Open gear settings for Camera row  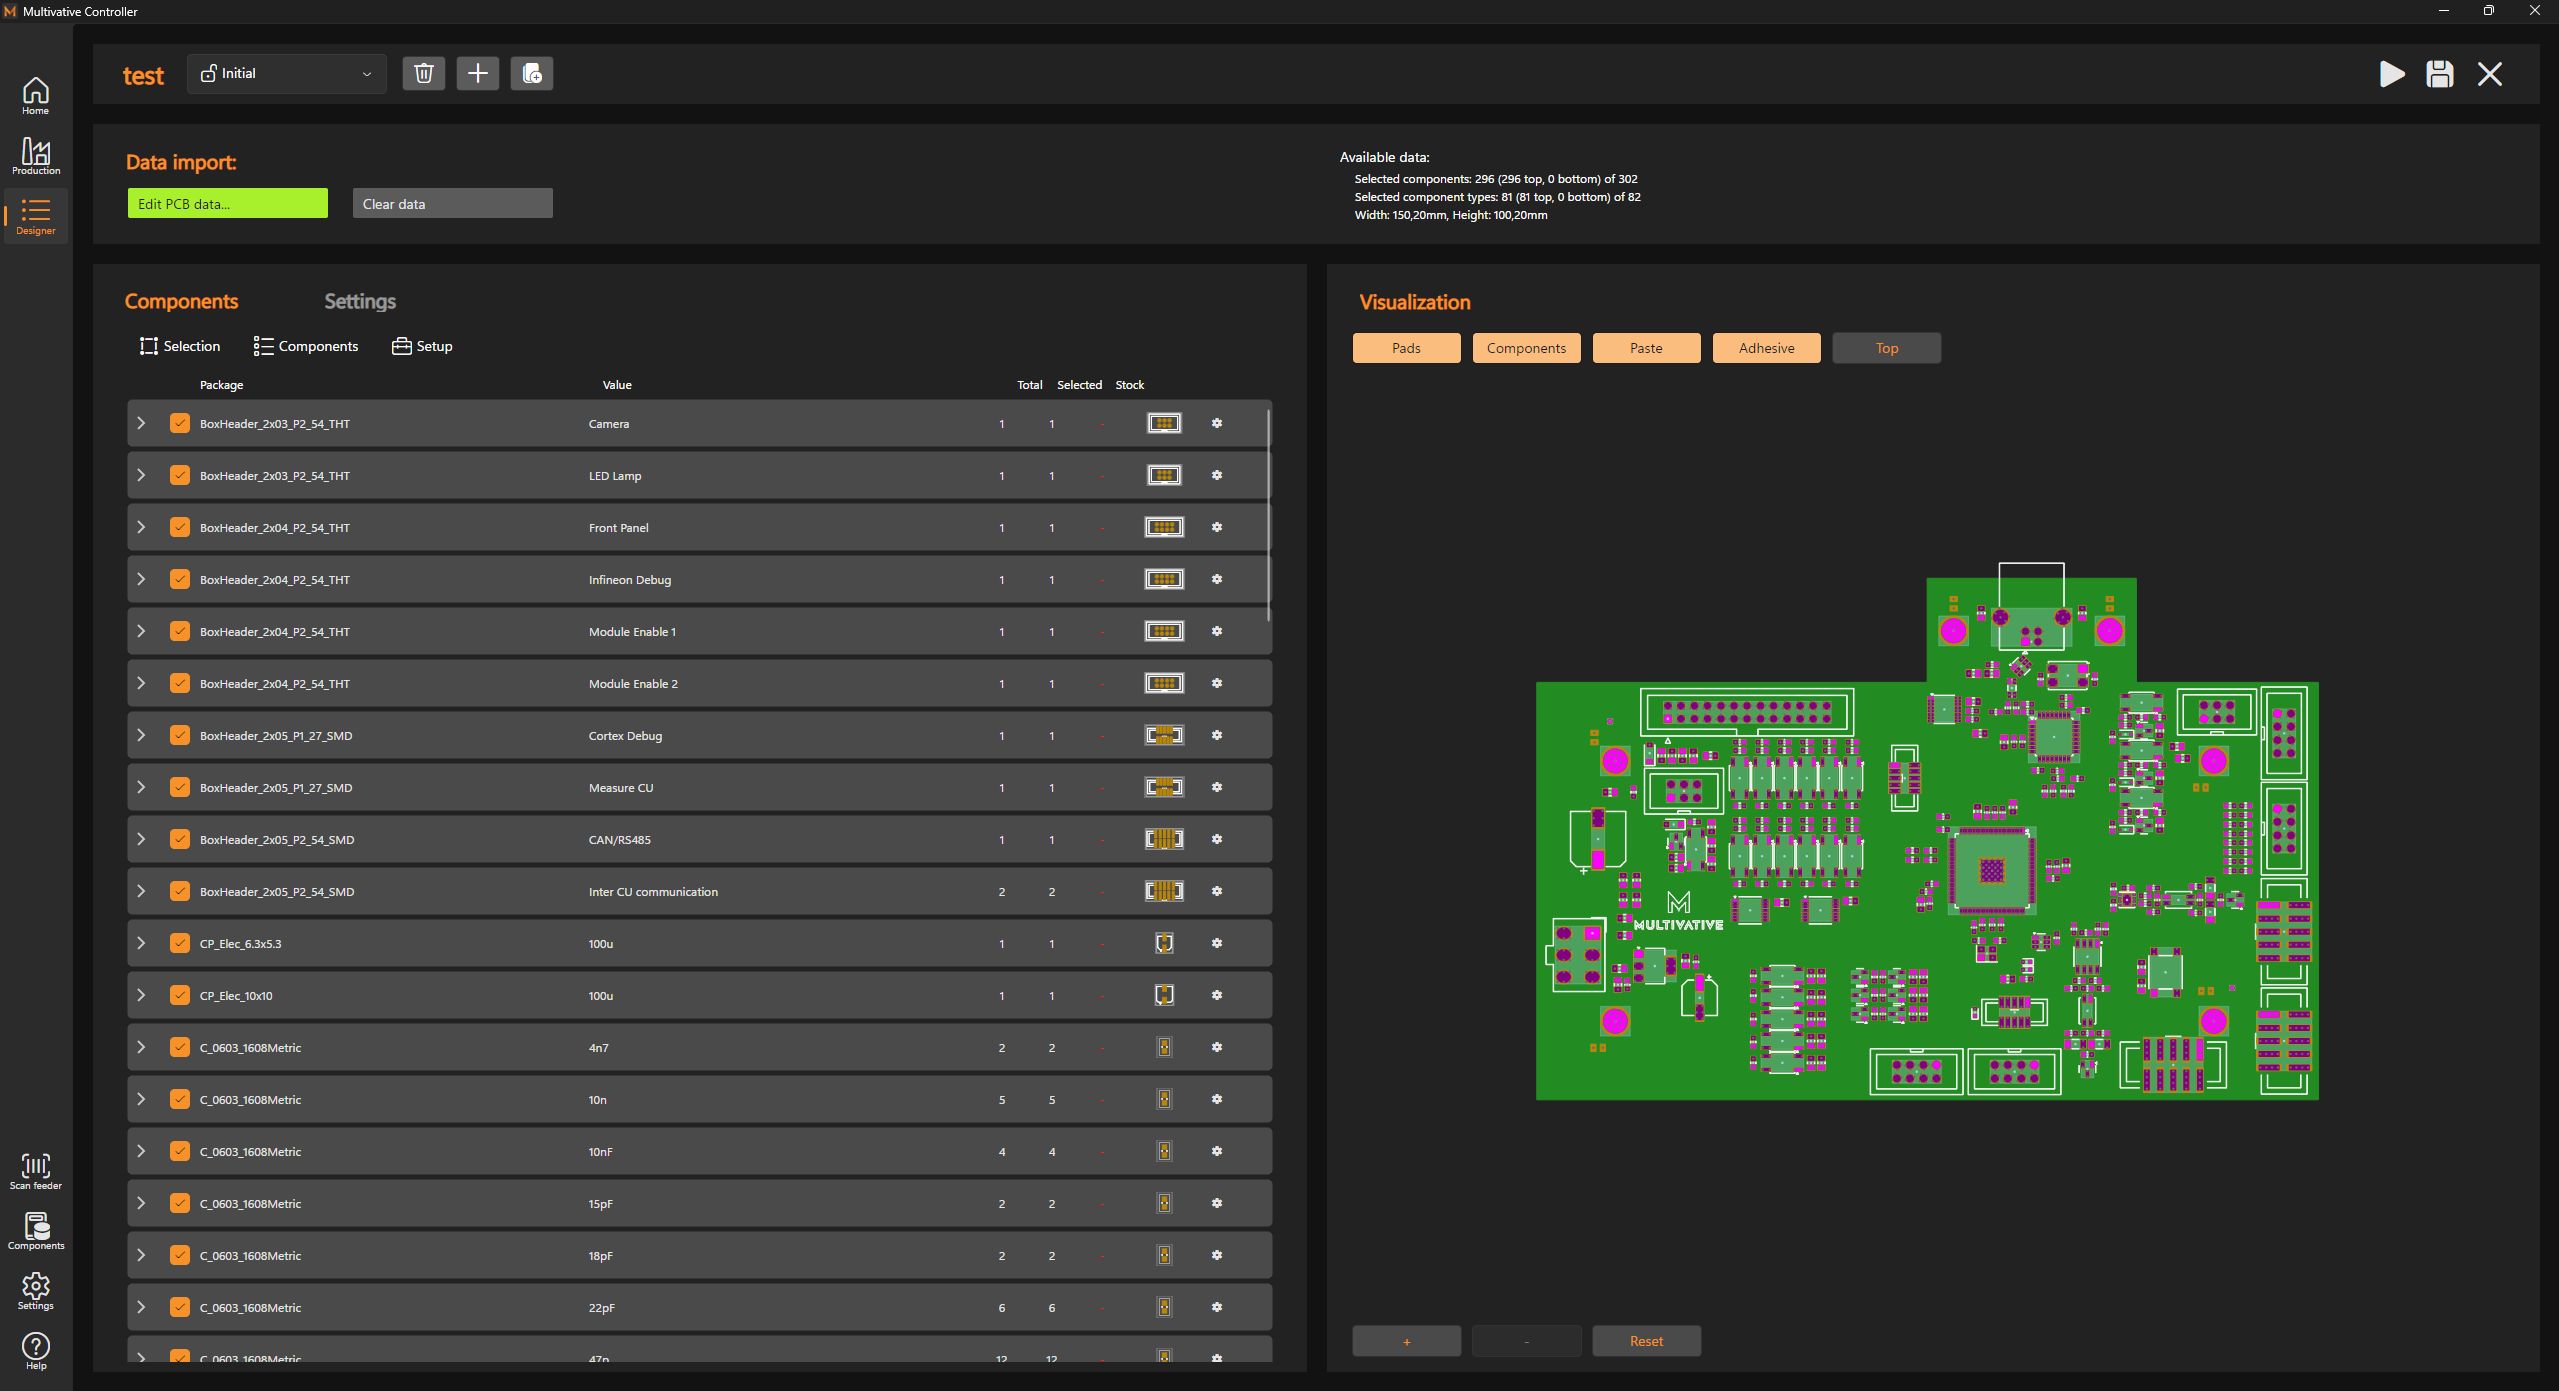point(1217,423)
